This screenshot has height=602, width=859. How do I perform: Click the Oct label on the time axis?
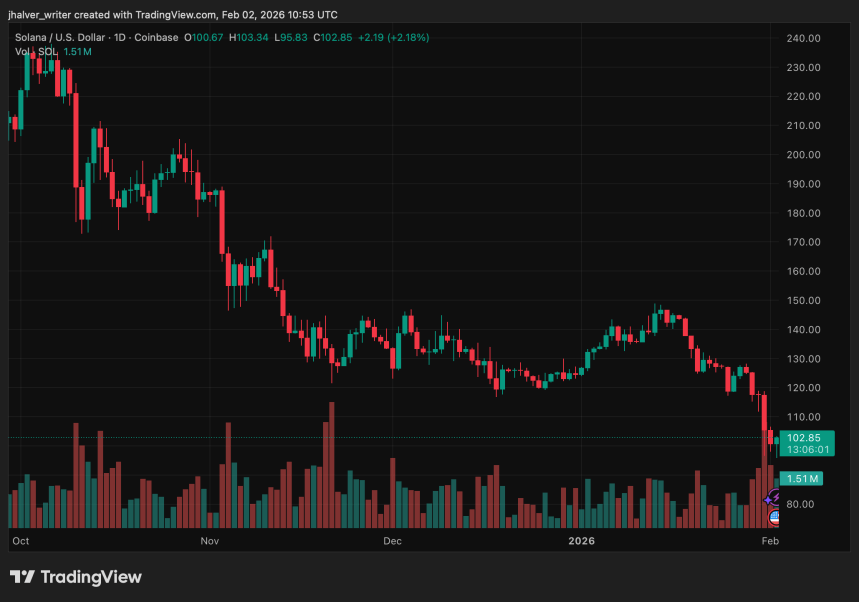click(x=20, y=540)
